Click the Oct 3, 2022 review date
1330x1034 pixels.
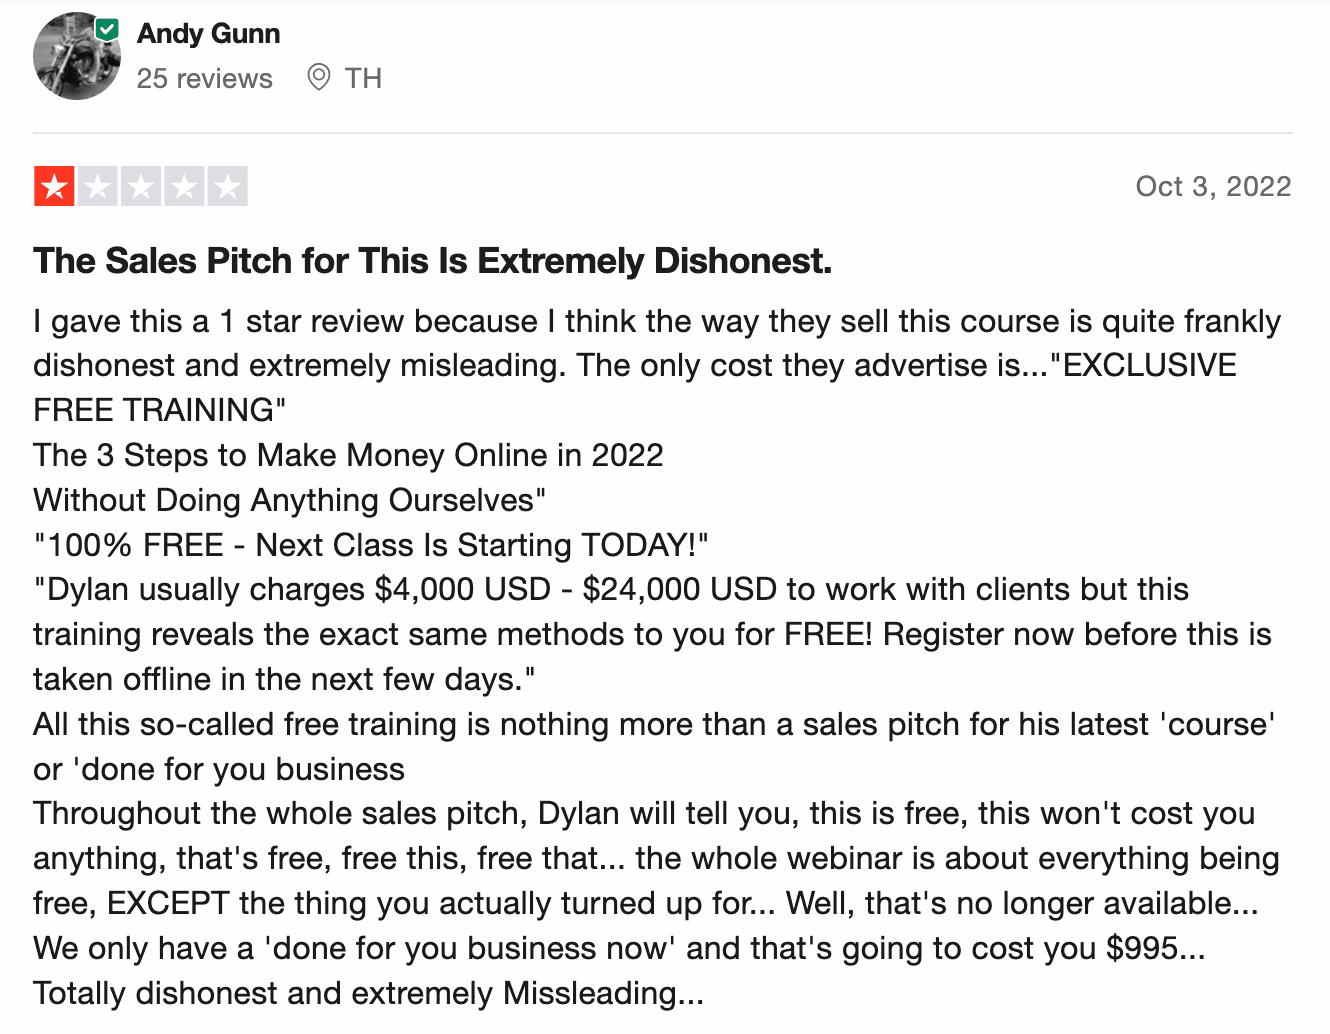(x=1213, y=186)
